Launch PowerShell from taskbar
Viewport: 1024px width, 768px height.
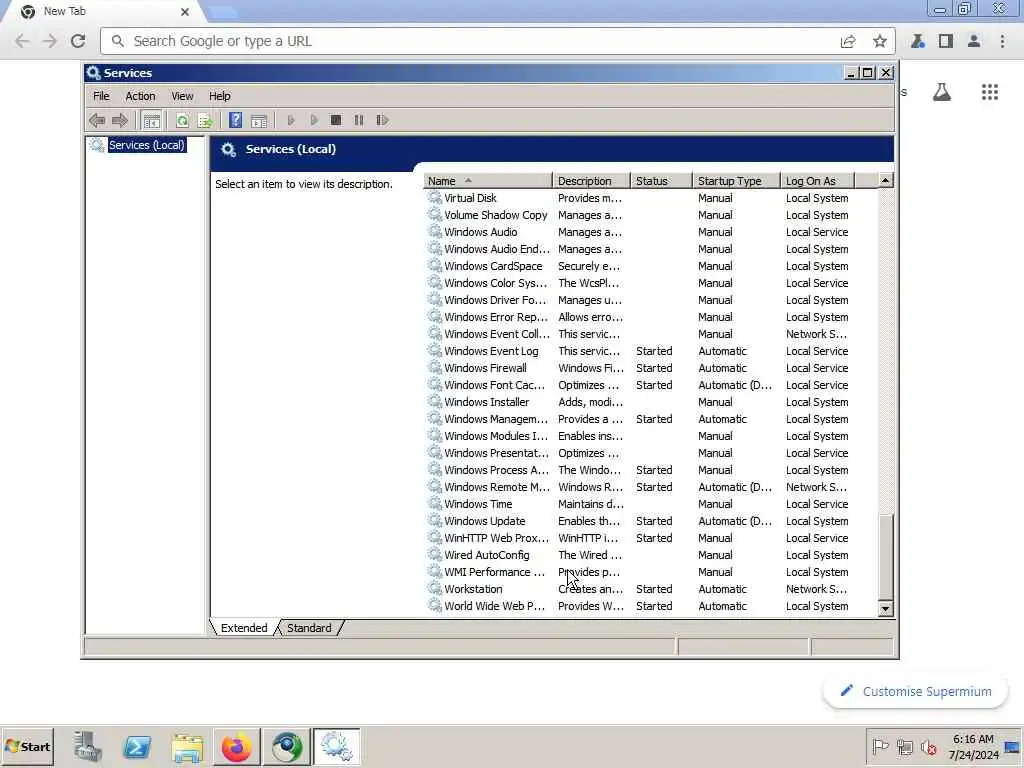[x=137, y=746]
